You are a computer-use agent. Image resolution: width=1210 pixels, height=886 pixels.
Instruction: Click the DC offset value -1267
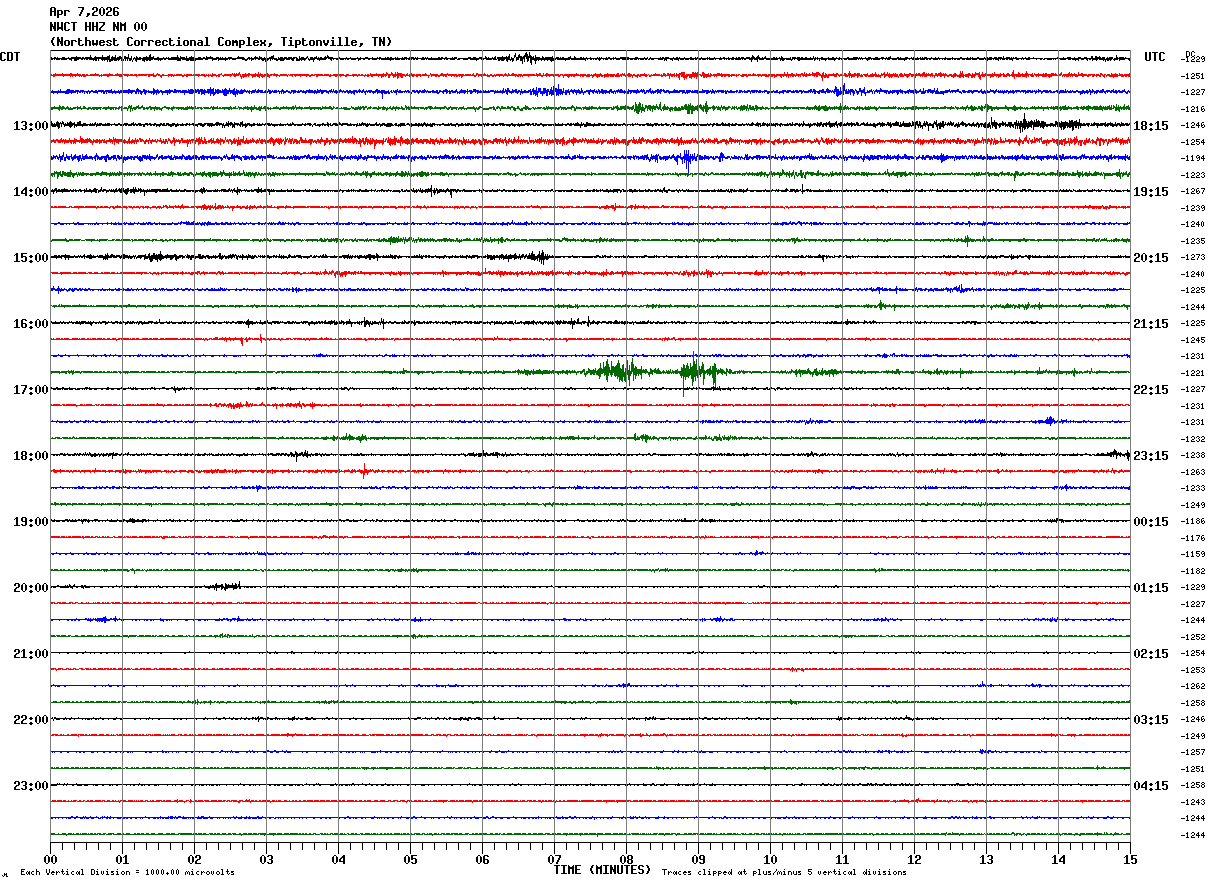click(x=1192, y=192)
